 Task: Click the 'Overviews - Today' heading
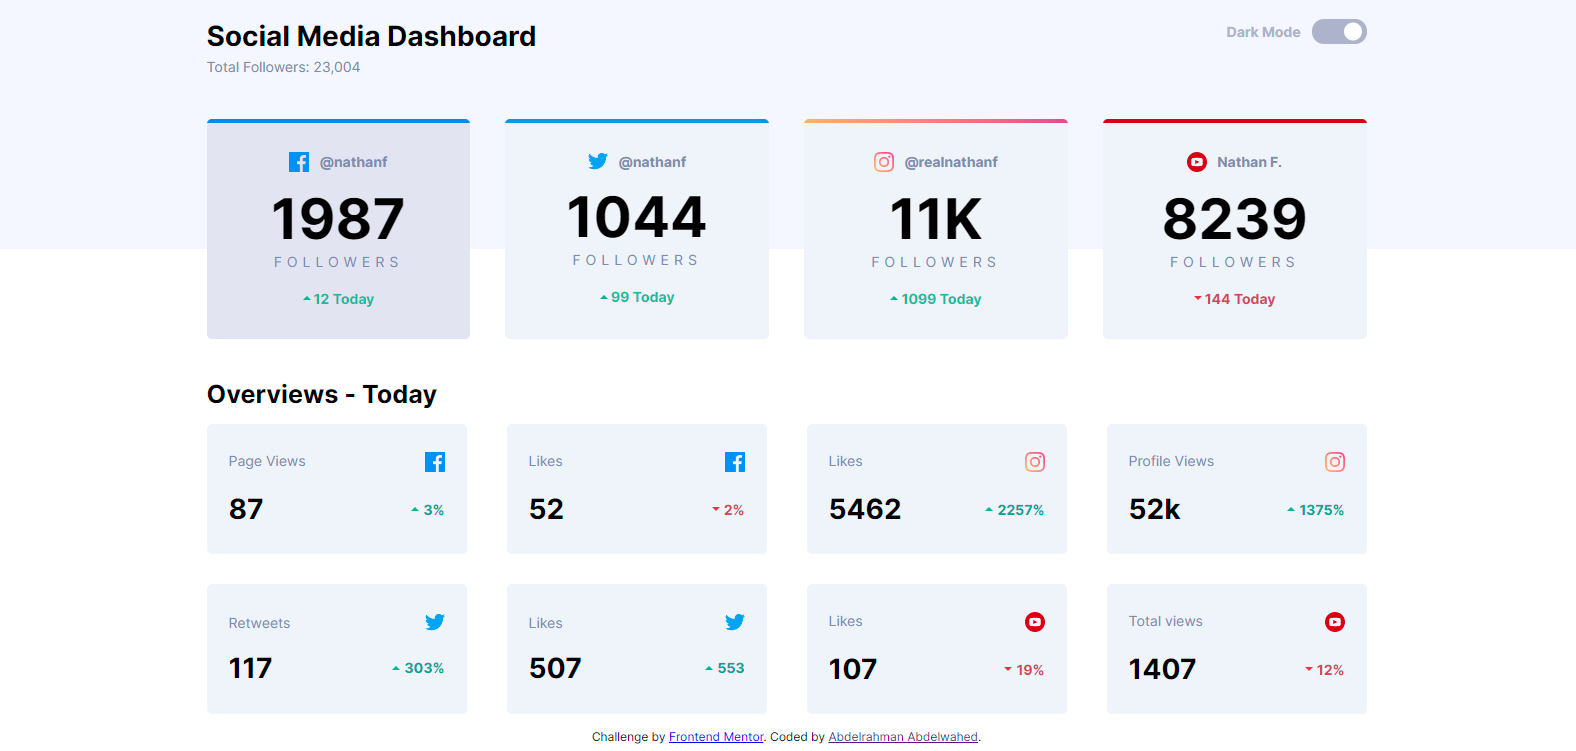322,394
